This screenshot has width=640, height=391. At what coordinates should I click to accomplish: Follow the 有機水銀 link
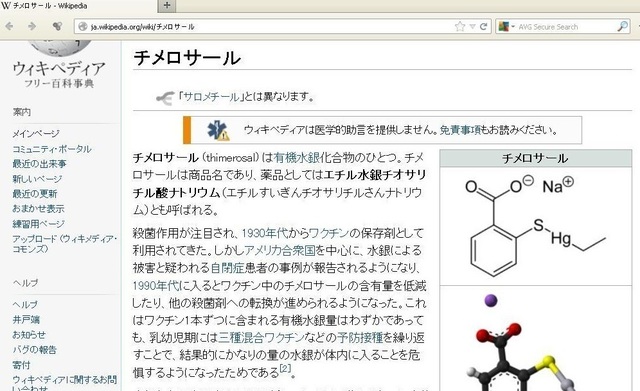pos(296,157)
